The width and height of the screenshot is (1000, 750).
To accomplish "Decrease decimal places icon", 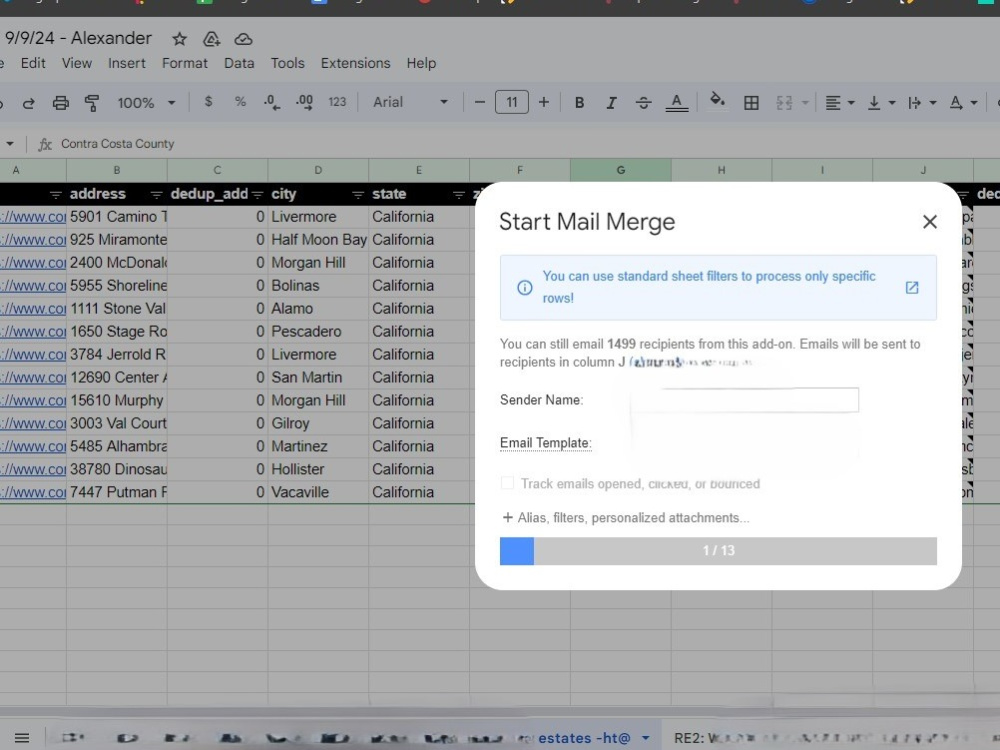I will 272,102.
